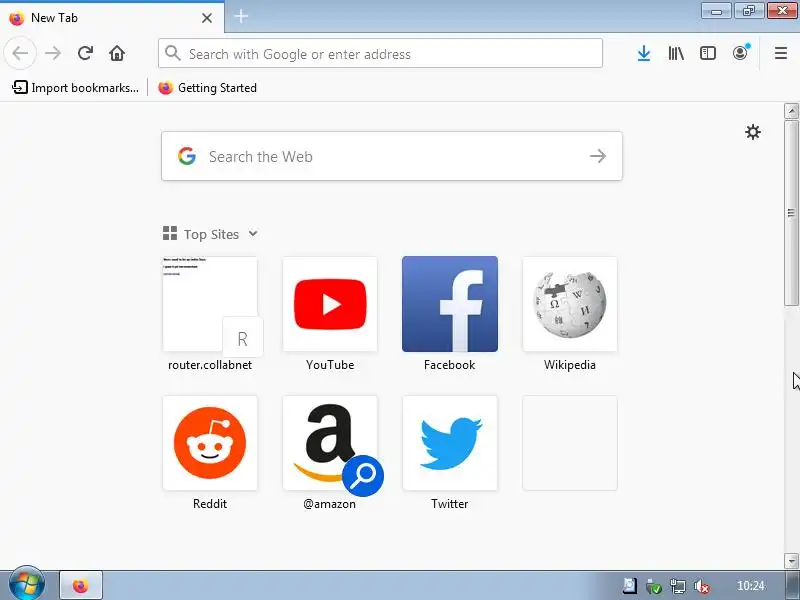Open the Twitter top site tile

449,443
